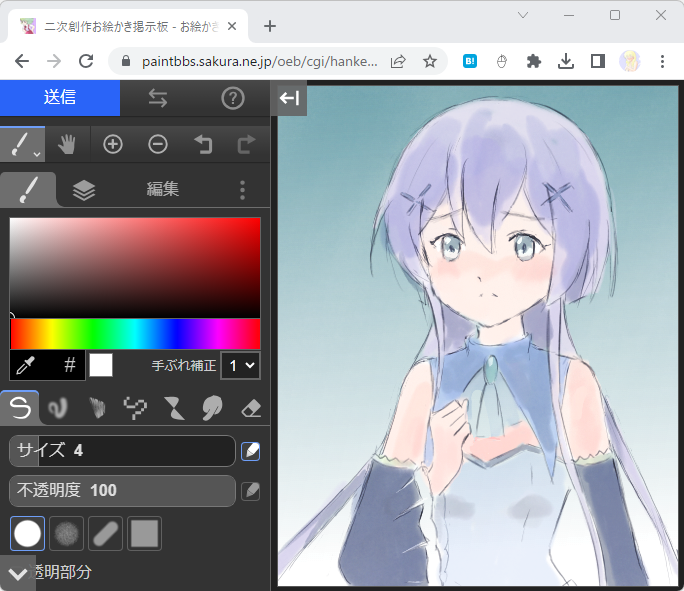Select the 二次創作お絵かき掲示板 browser tab
The image size is (684, 591).
(128, 26)
